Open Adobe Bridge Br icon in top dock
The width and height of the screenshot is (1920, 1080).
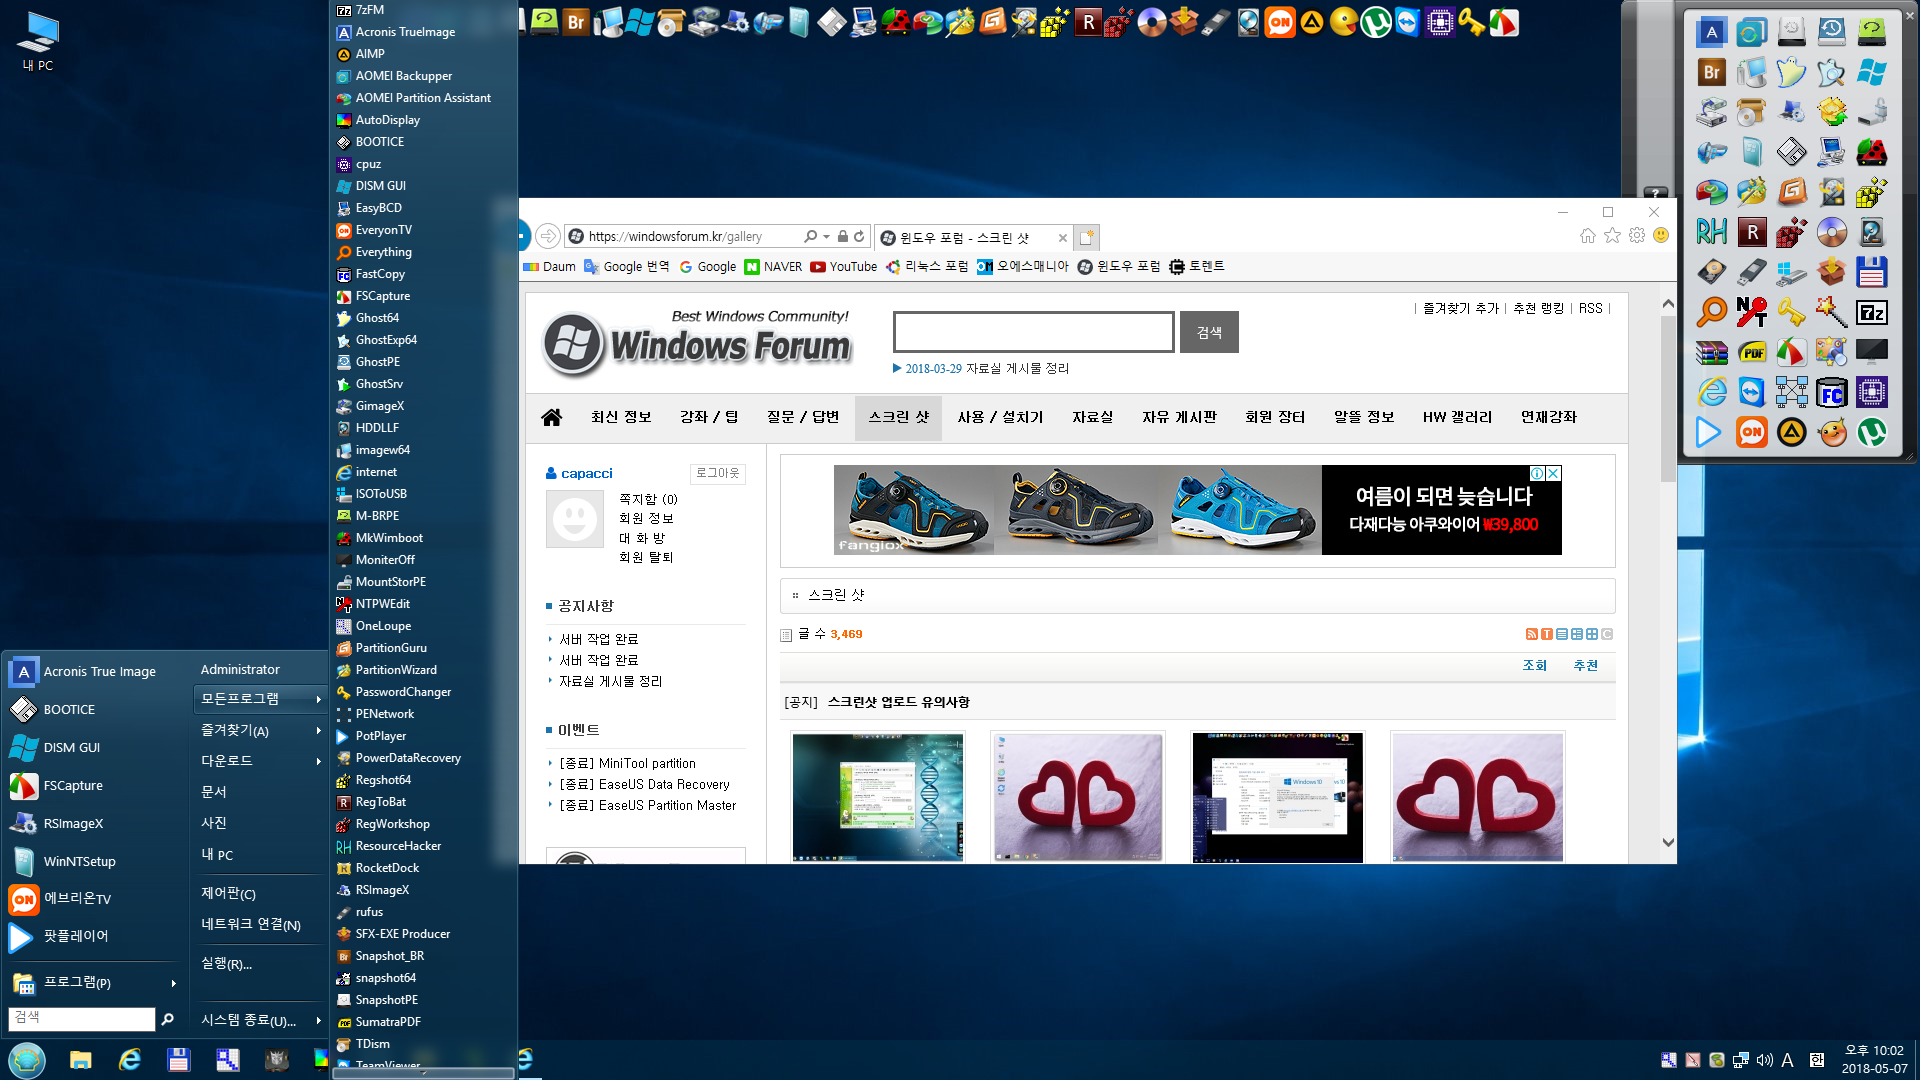pos(576,22)
